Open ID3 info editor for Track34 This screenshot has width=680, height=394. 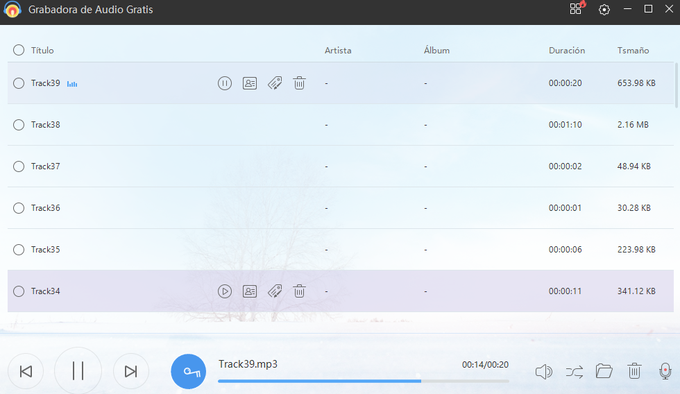(249, 291)
